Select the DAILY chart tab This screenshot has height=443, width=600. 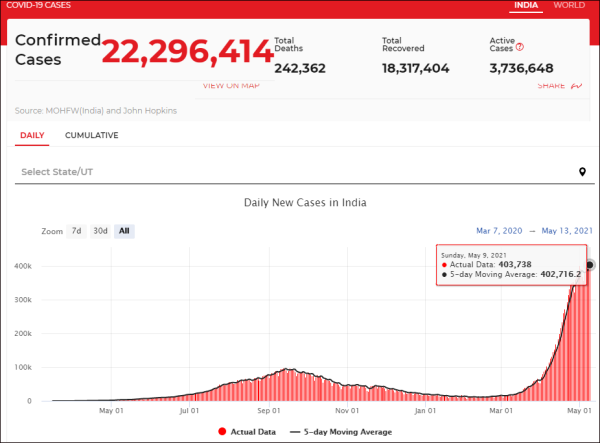tap(32, 135)
